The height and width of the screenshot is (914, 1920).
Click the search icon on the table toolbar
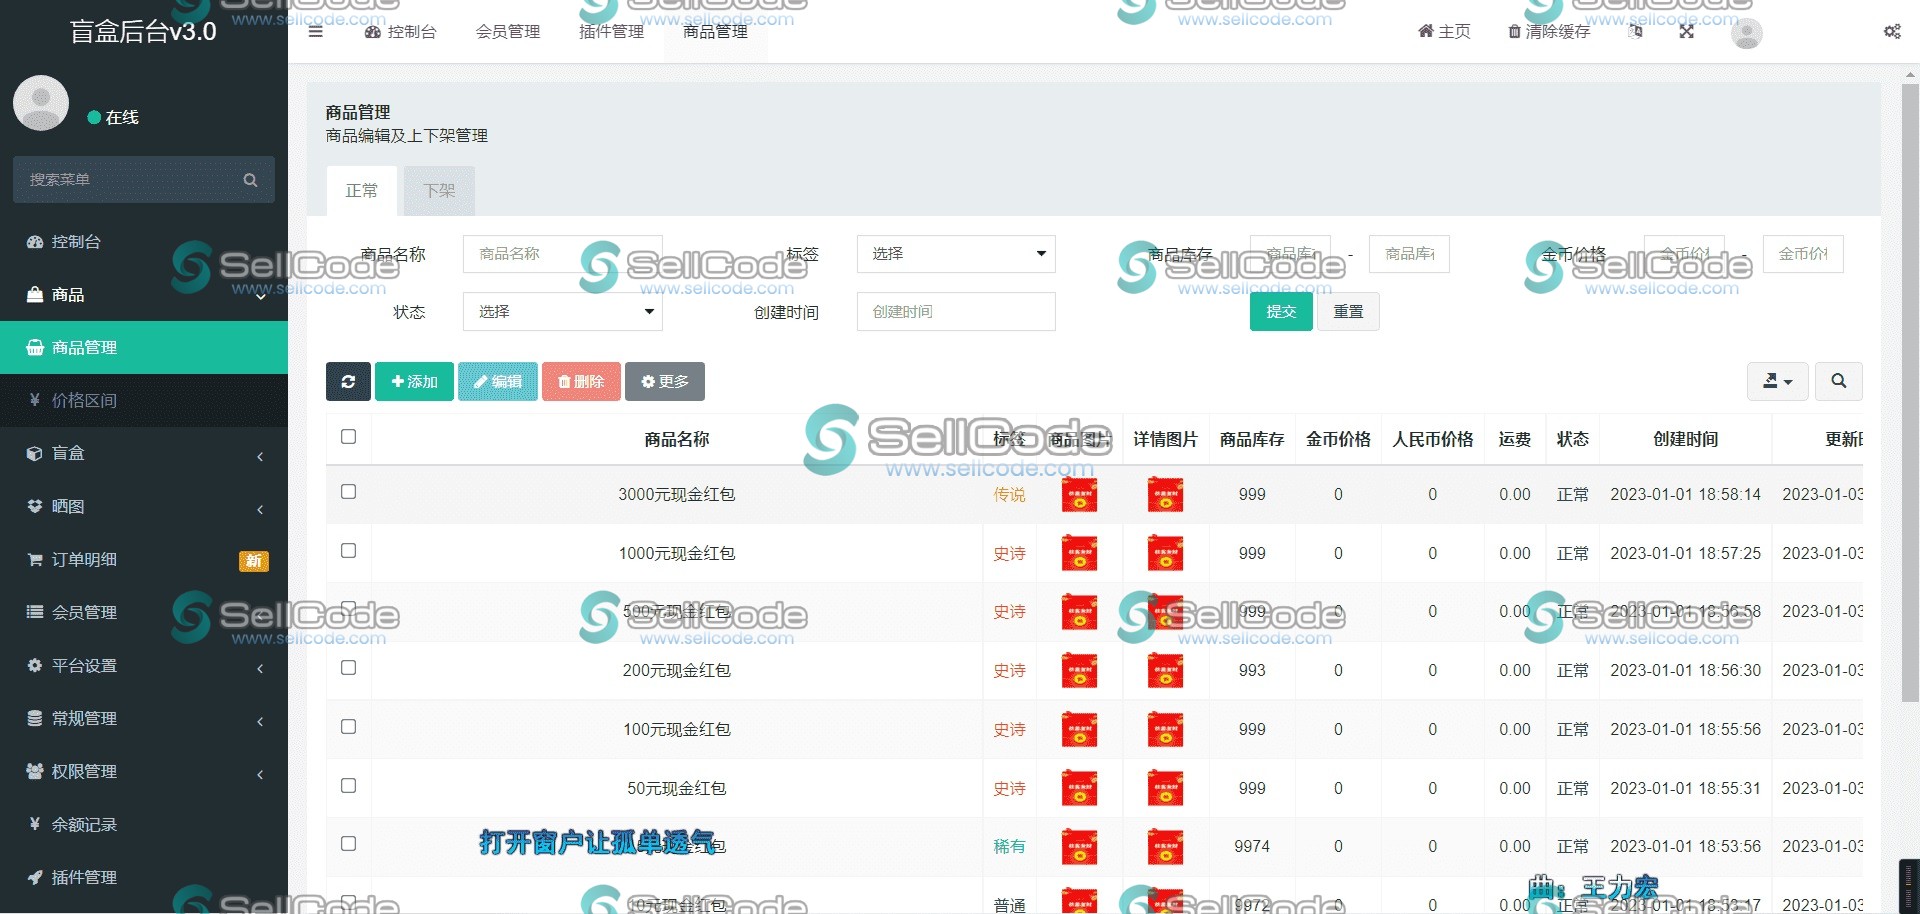tap(1838, 381)
